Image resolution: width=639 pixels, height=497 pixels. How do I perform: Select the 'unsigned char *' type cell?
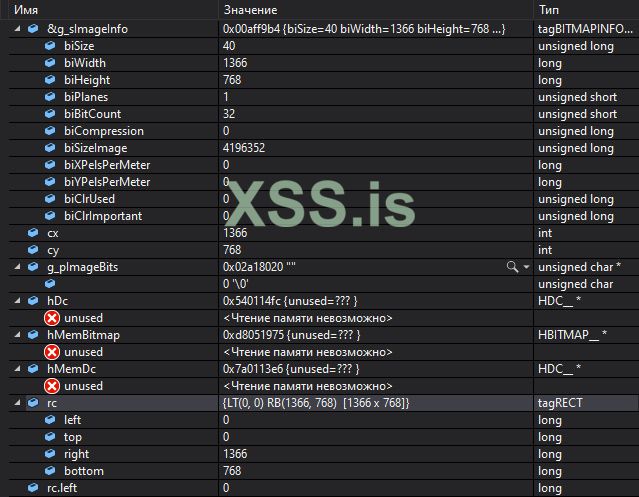[580, 267]
